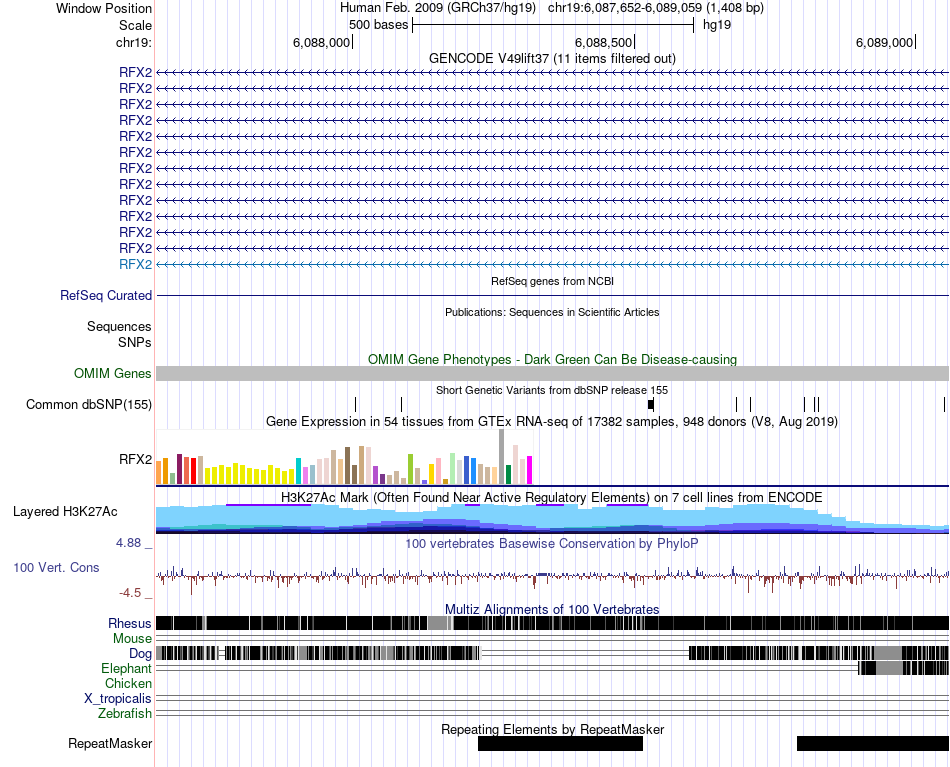Click the X_tropicalis alignment label
This screenshot has height=767, width=950.
click(x=118, y=699)
